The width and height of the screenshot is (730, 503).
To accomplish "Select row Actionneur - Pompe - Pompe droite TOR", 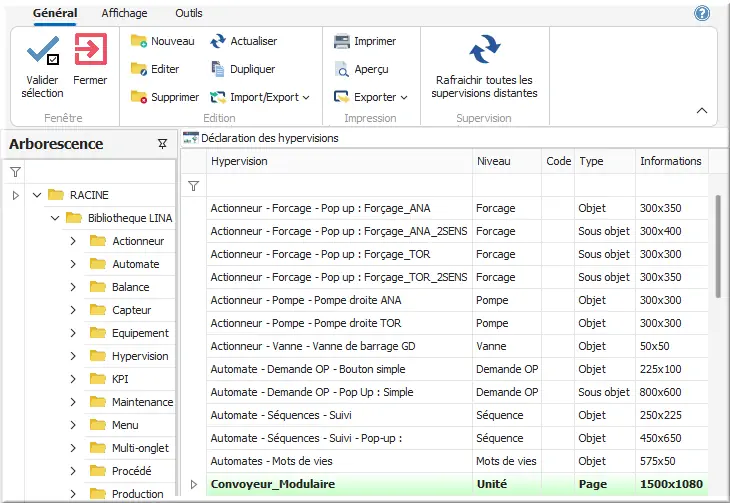I will 457,323.
